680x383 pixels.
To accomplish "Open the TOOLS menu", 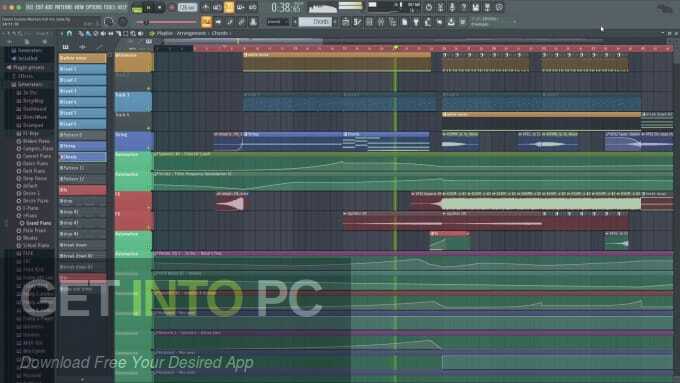I will tap(110, 7).
